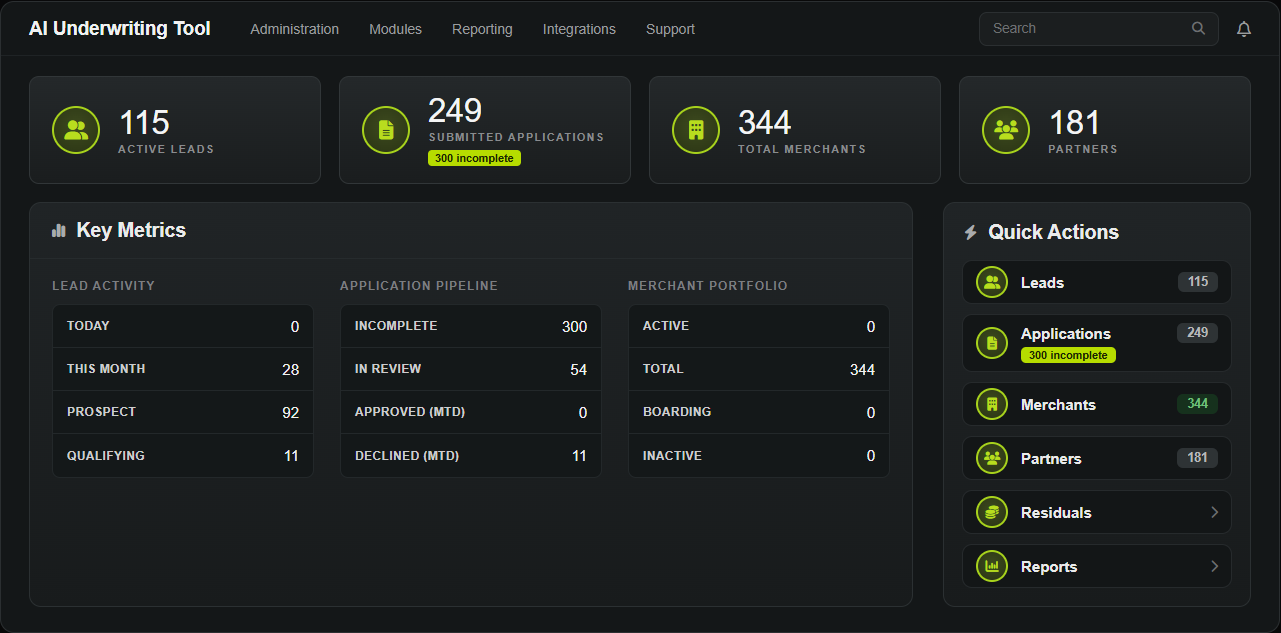
Task: Open Partners in Quick Actions
Action: (1097, 458)
